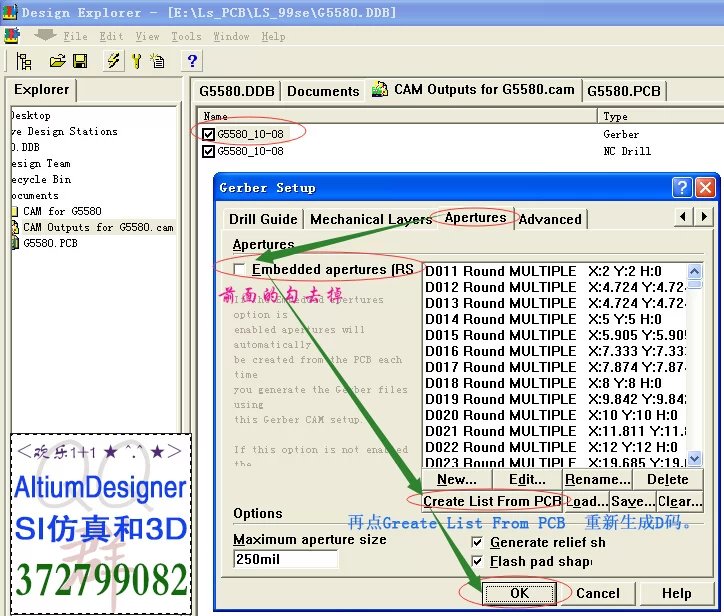Click the Edit... aperture button
Image resolution: width=724 pixels, height=616 pixels.
[x=527, y=479]
